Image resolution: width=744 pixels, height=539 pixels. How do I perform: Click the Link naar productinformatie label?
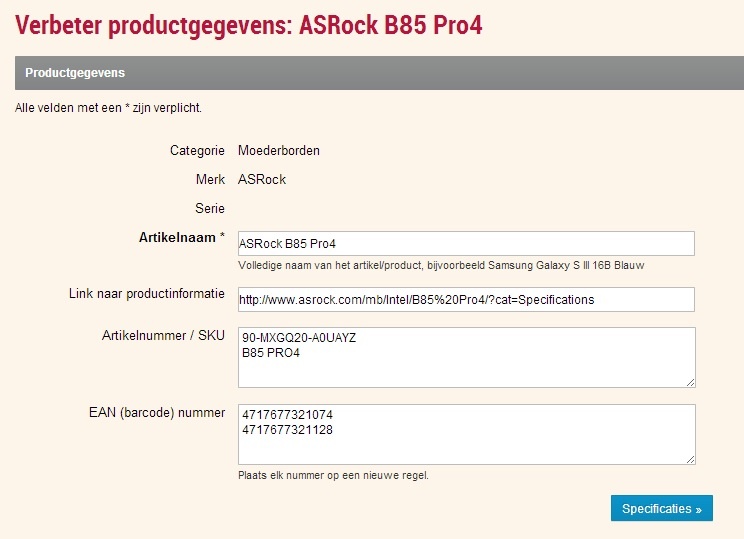tap(147, 292)
